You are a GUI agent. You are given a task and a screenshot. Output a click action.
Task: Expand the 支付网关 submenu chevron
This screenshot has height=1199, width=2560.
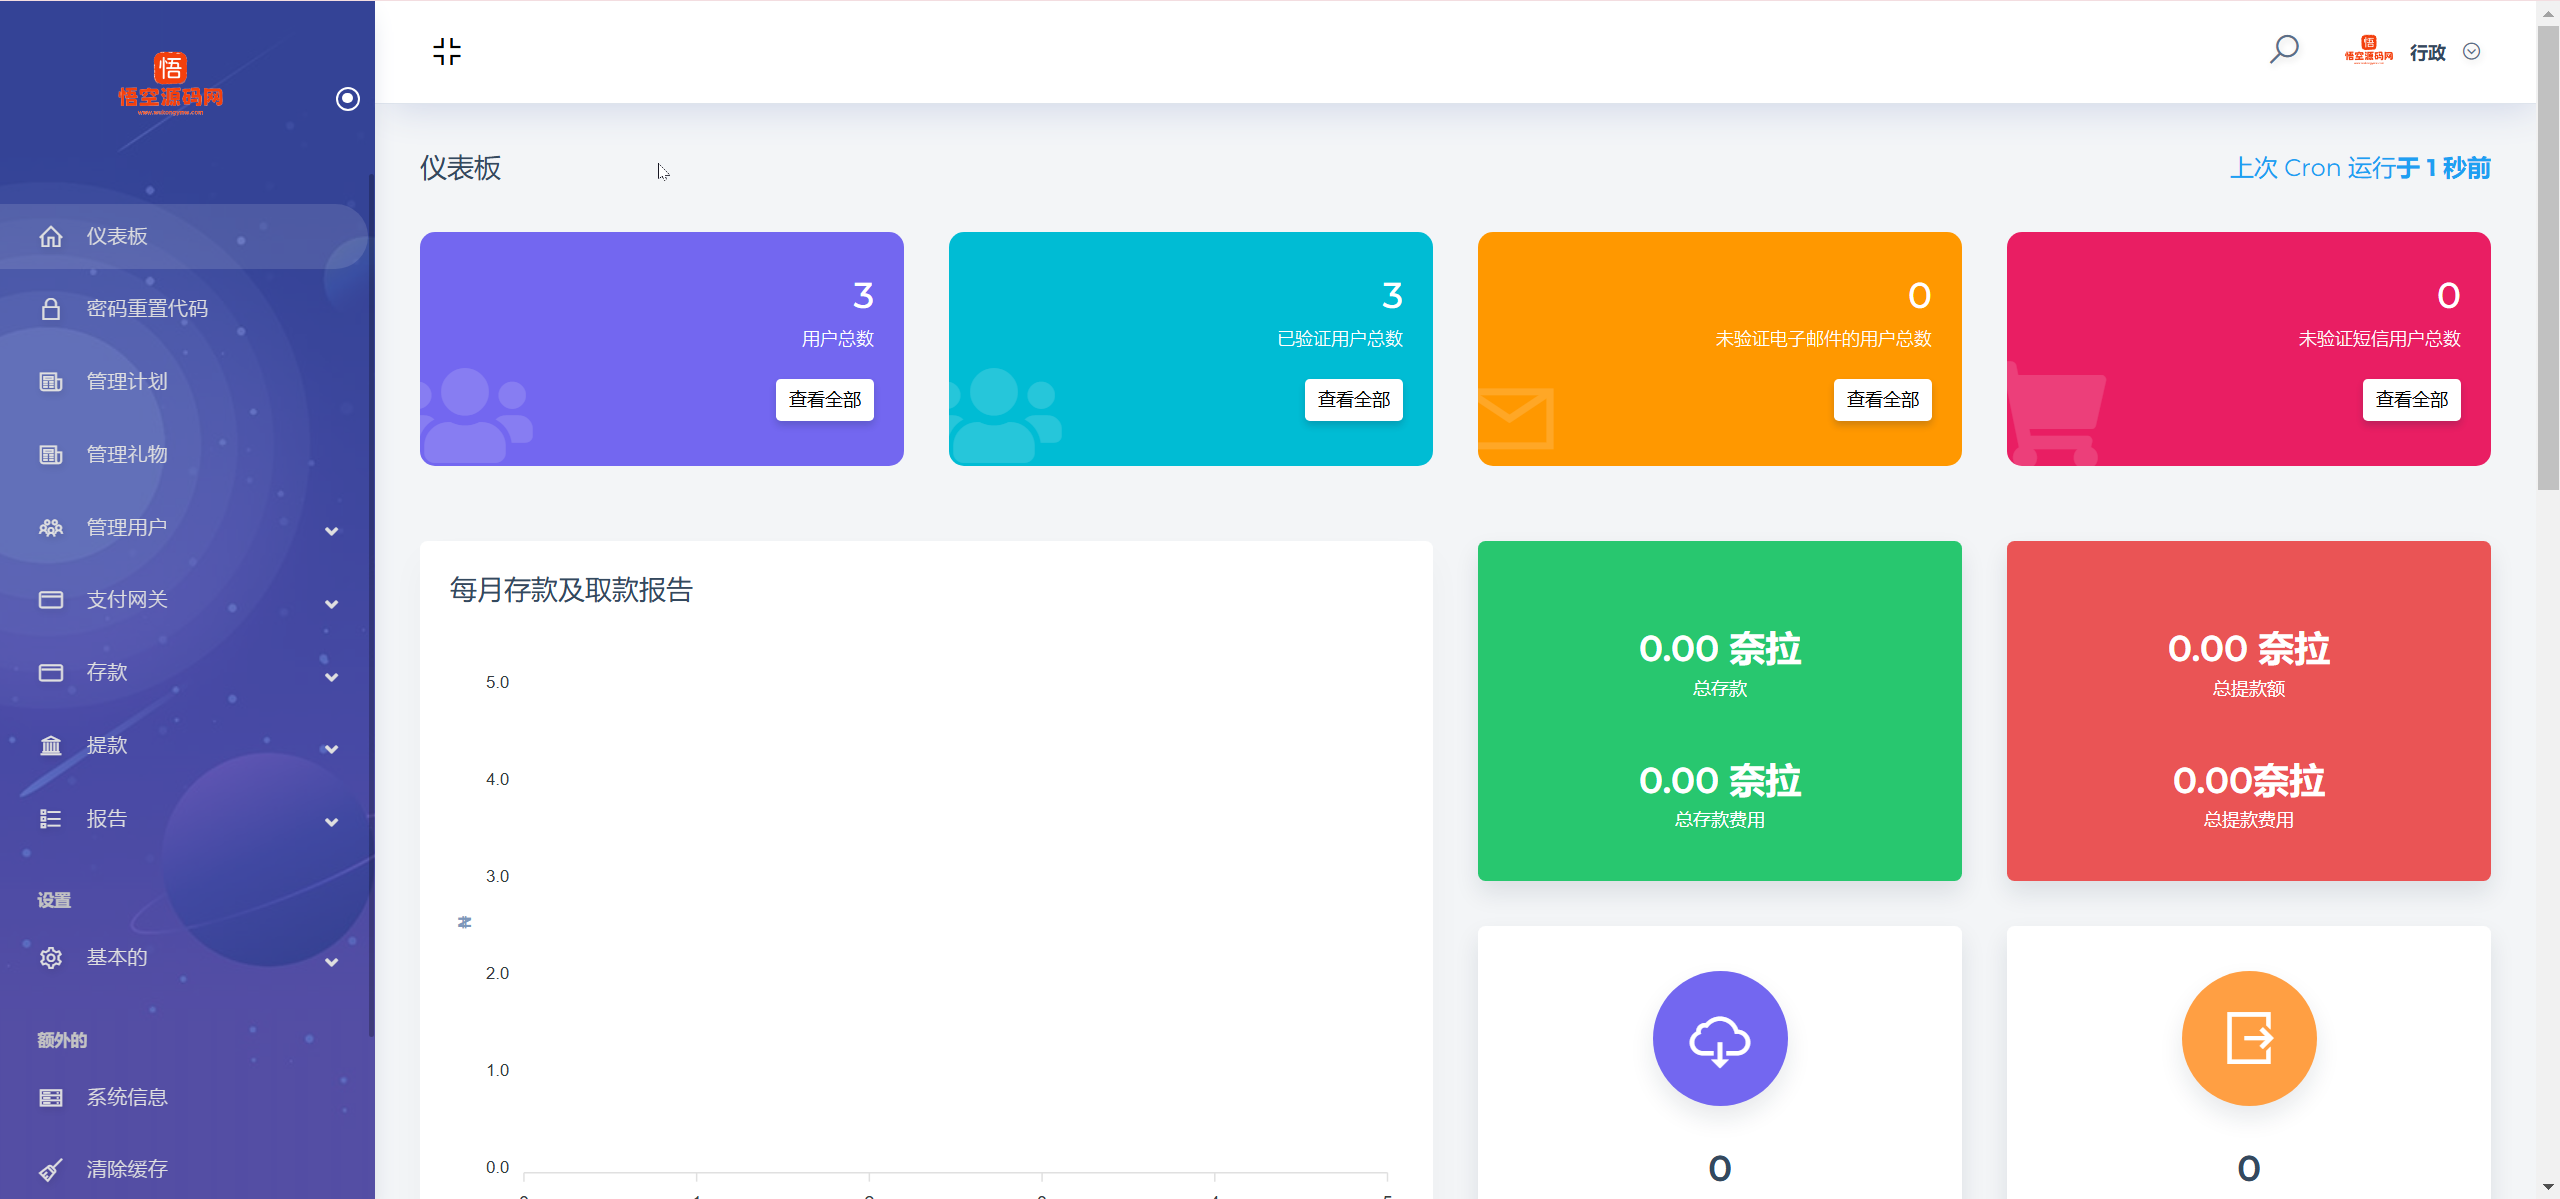tap(331, 604)
